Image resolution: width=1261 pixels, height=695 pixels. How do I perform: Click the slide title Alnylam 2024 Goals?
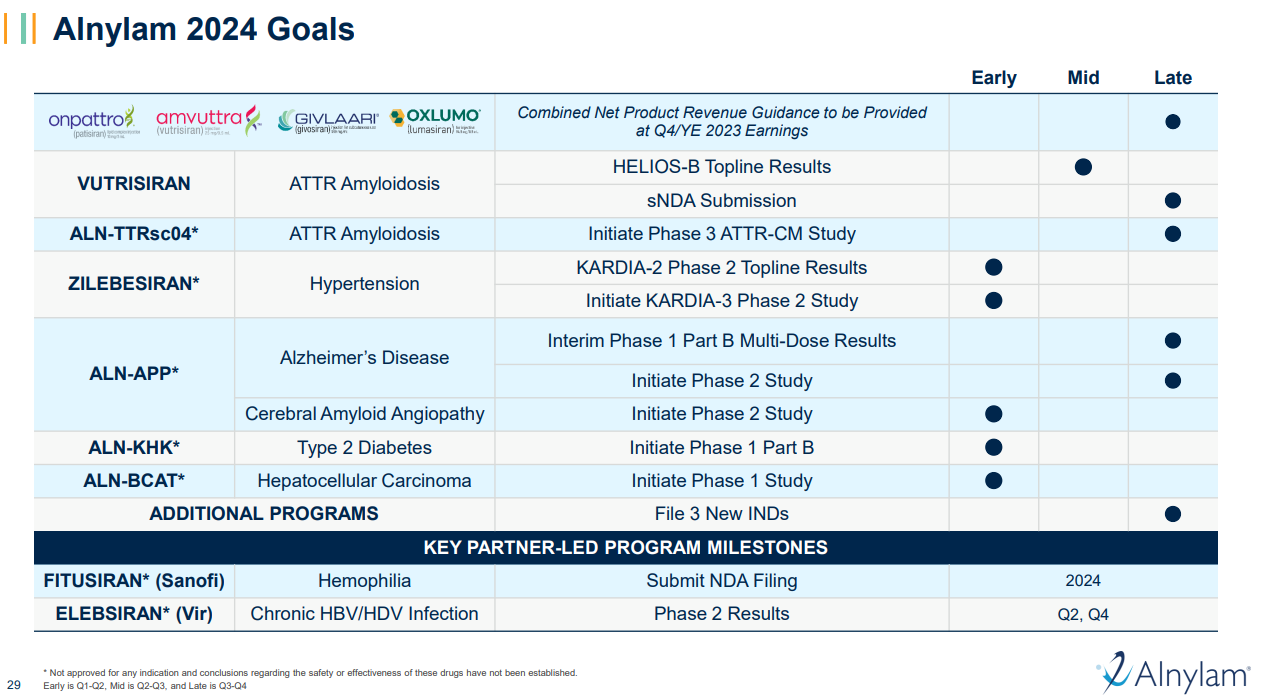coord(204,29)
